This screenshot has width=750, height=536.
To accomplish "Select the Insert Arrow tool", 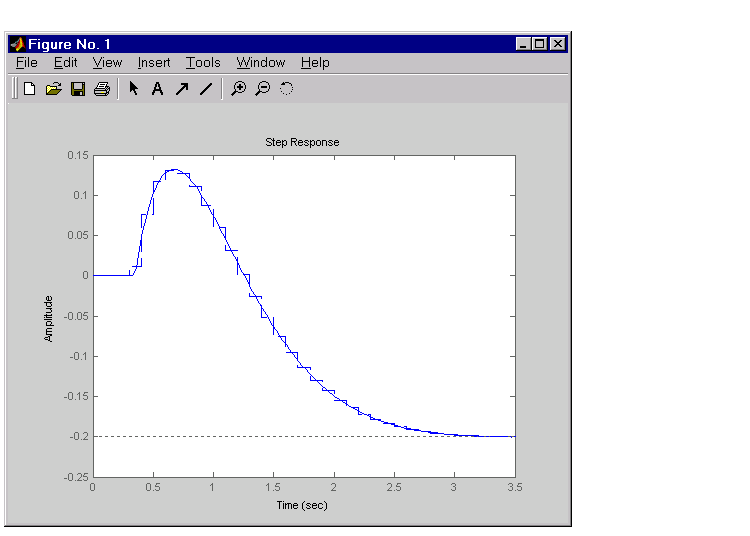I will pyautogui.click(x=182, y=89).
